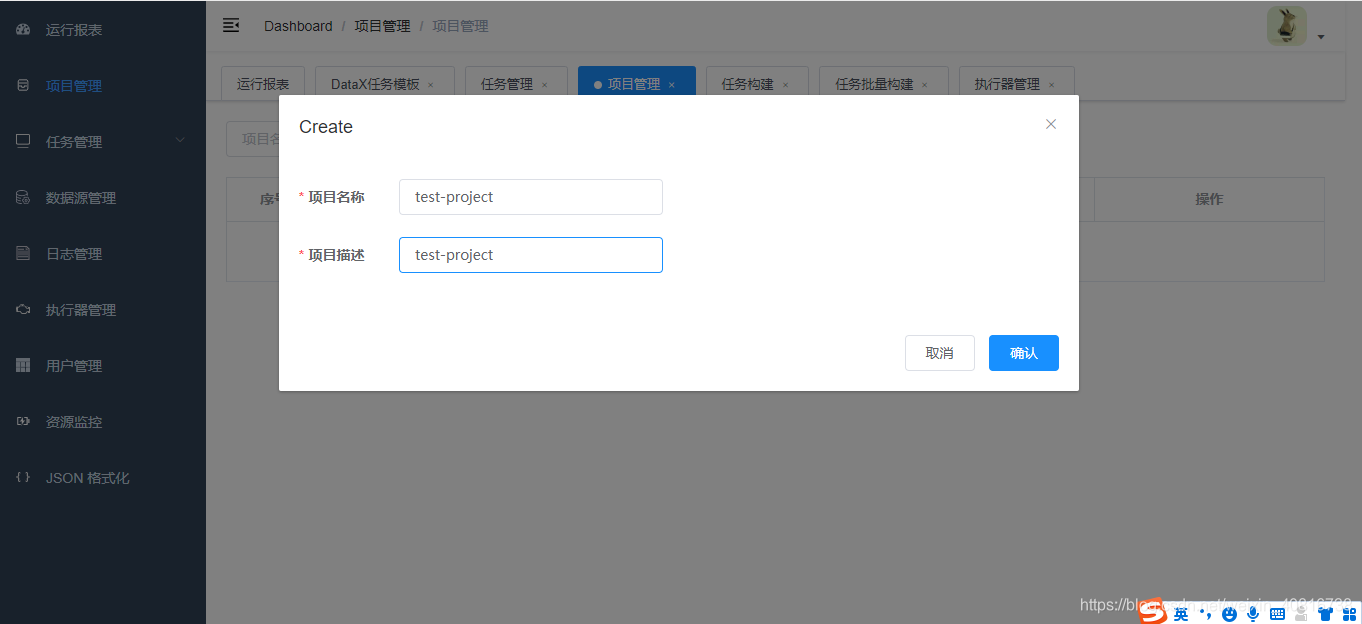
Task: Select the 执行器管理 executor icon in sidebar
Action: click(23, 309)
